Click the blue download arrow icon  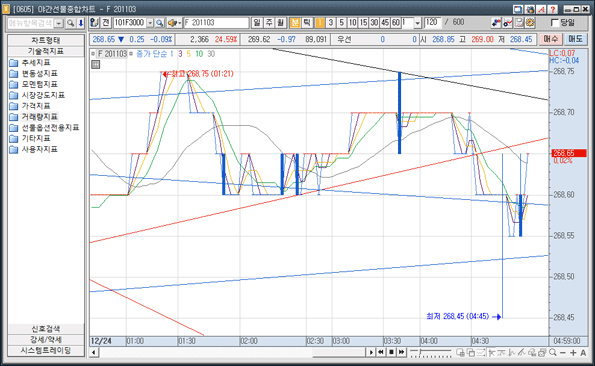pos(81,24)
